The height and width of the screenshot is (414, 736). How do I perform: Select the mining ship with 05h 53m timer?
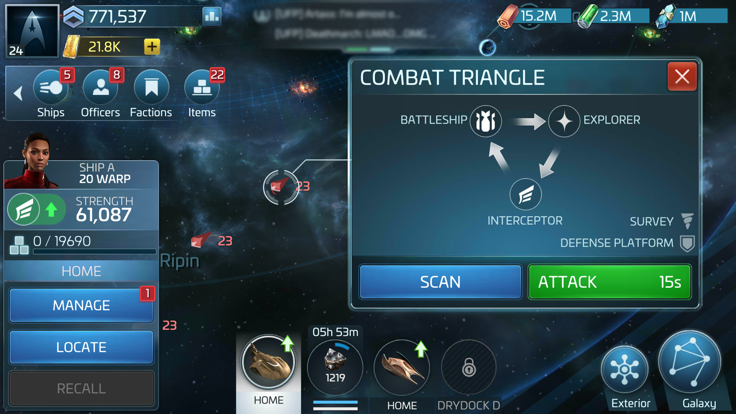click(x=335, y=367)
